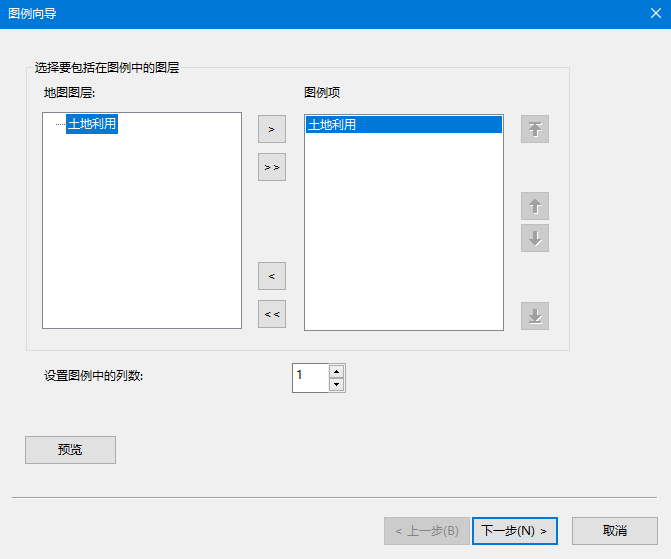Remove all items with << button
Image resolution: width=671 pixels, height=559 pixels.
(x=272, y=314)
